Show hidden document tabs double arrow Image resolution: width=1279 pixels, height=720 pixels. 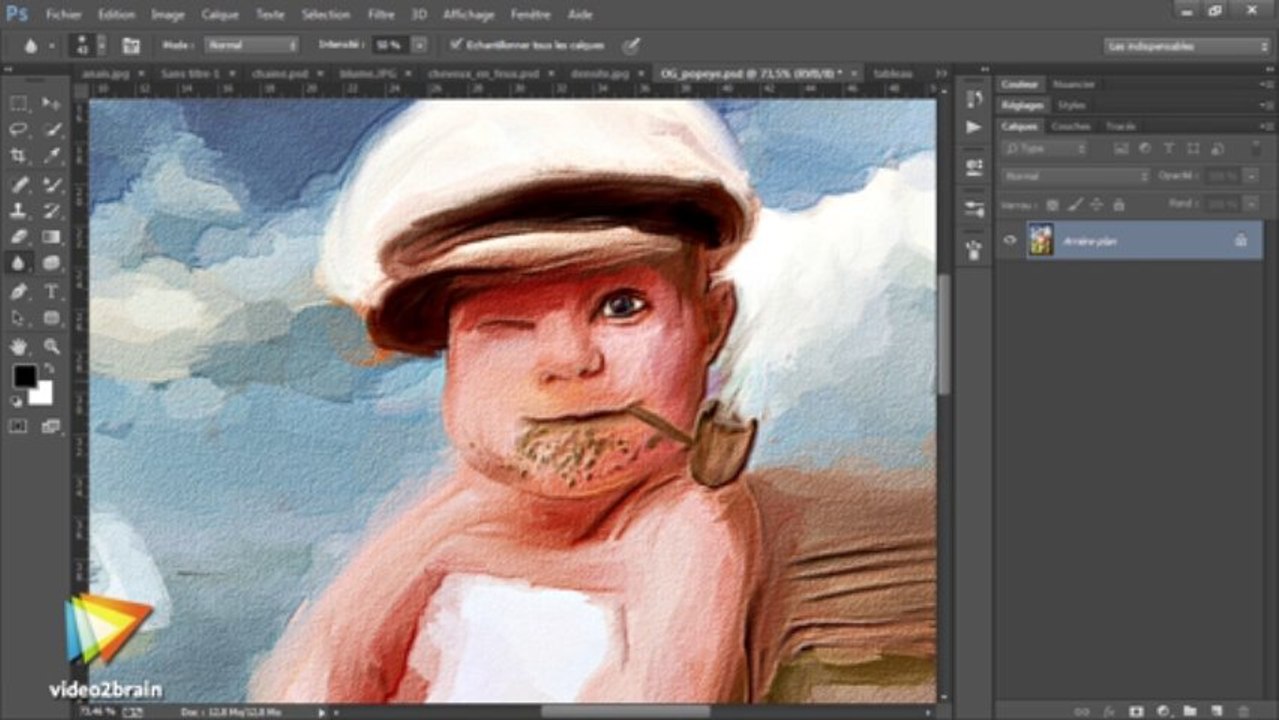941,73
